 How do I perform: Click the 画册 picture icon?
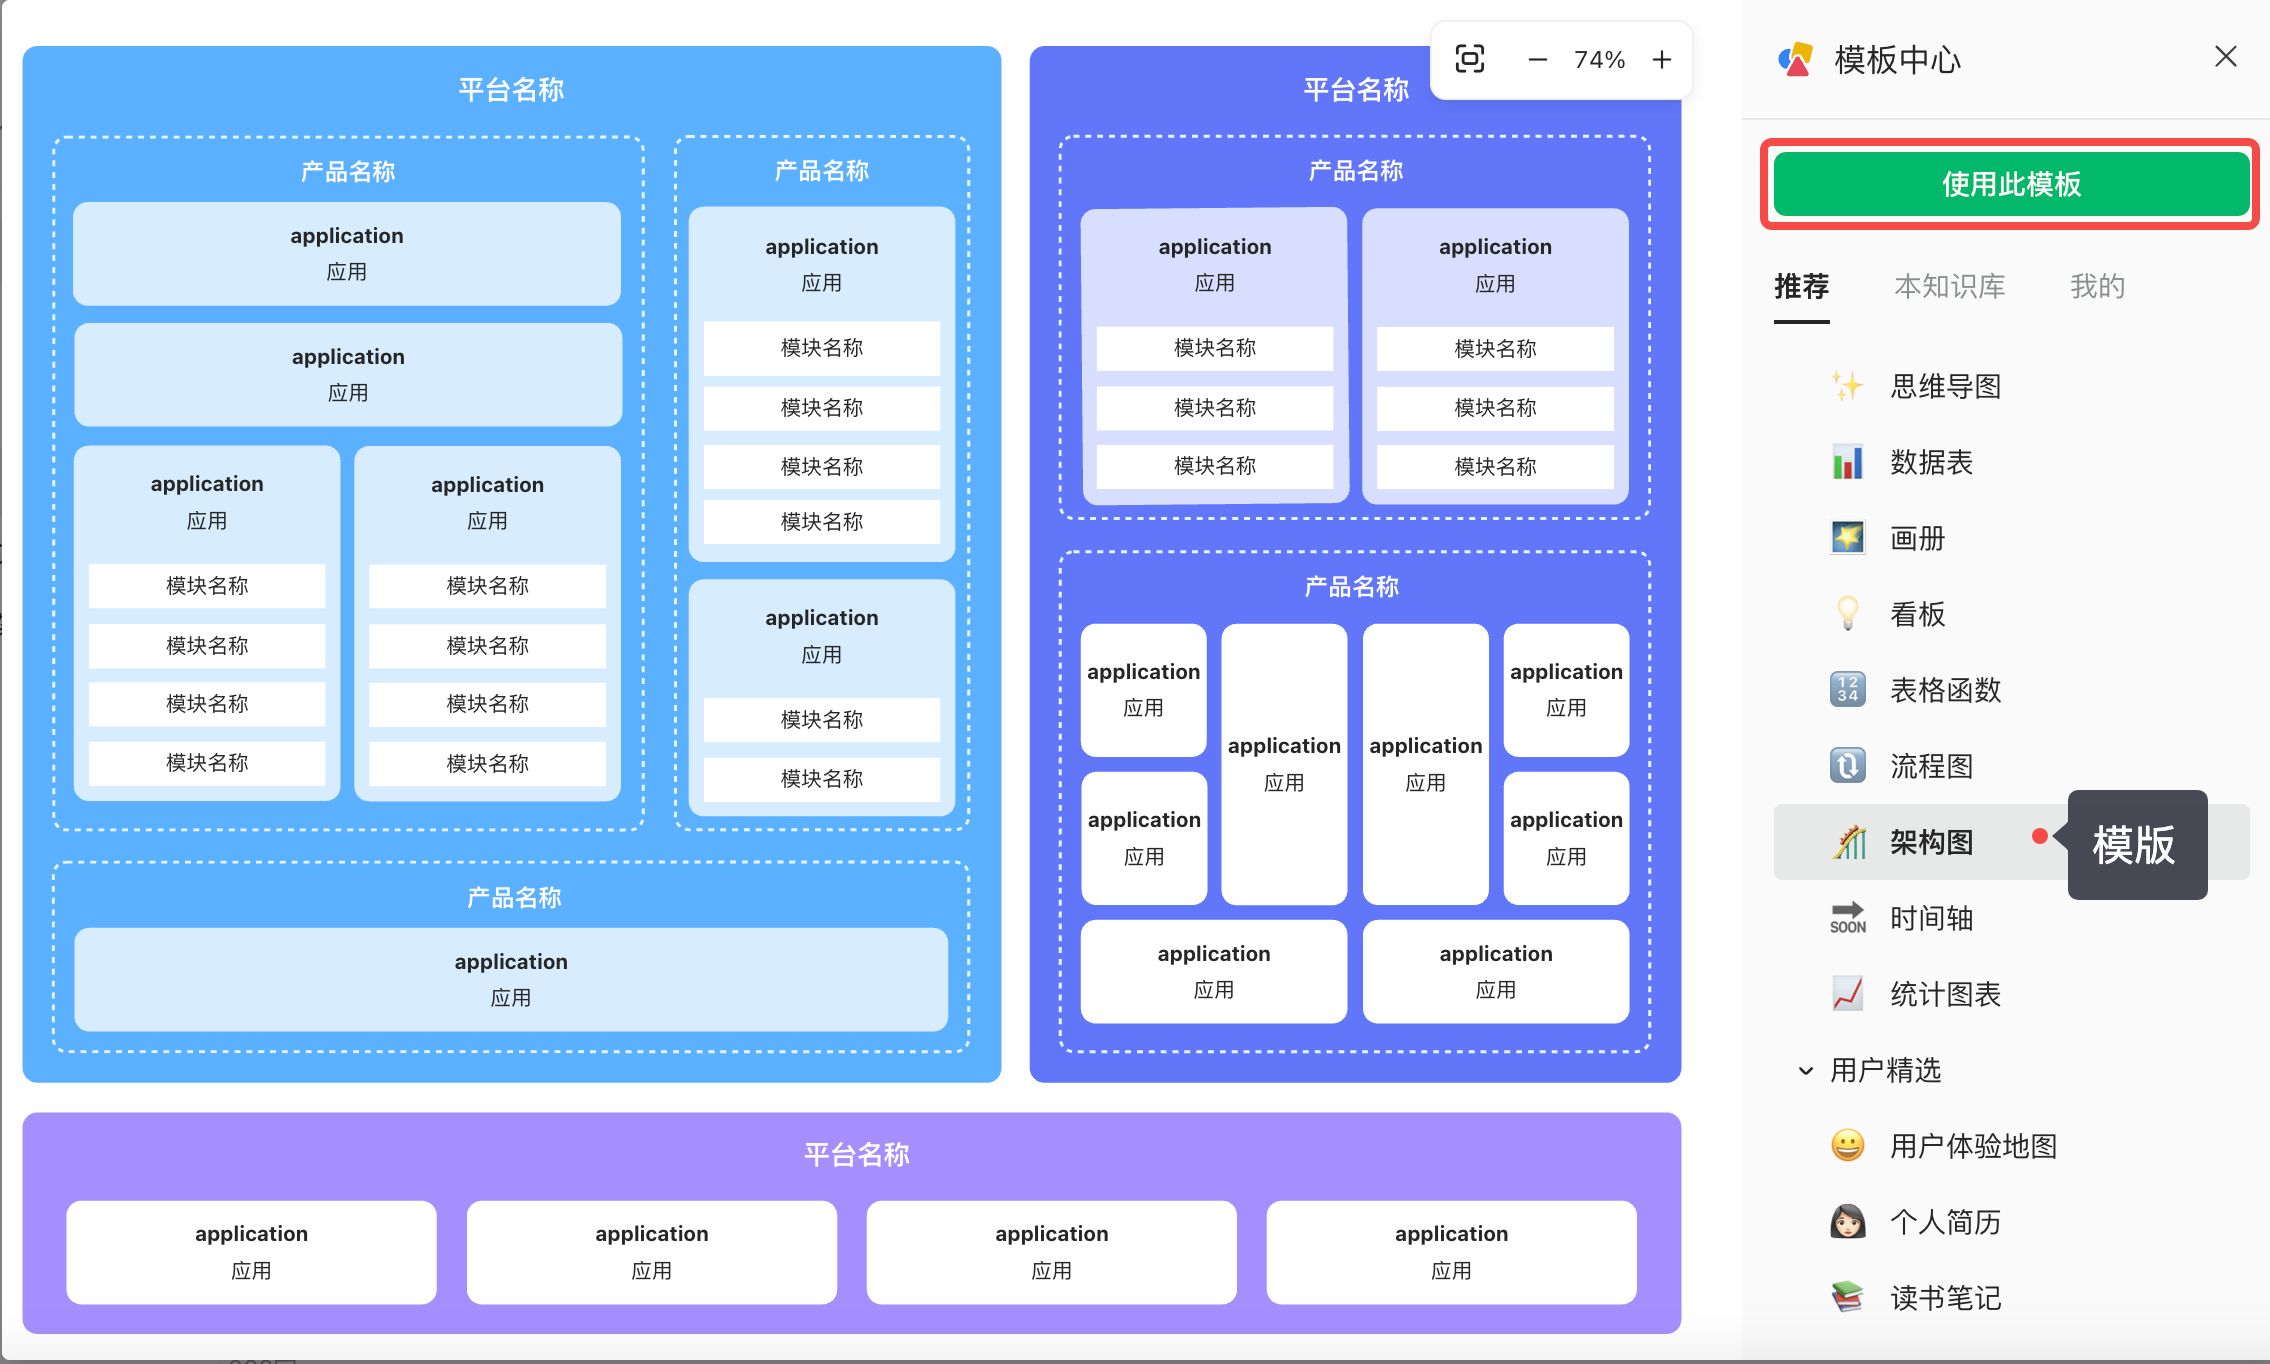[1847, 538]
